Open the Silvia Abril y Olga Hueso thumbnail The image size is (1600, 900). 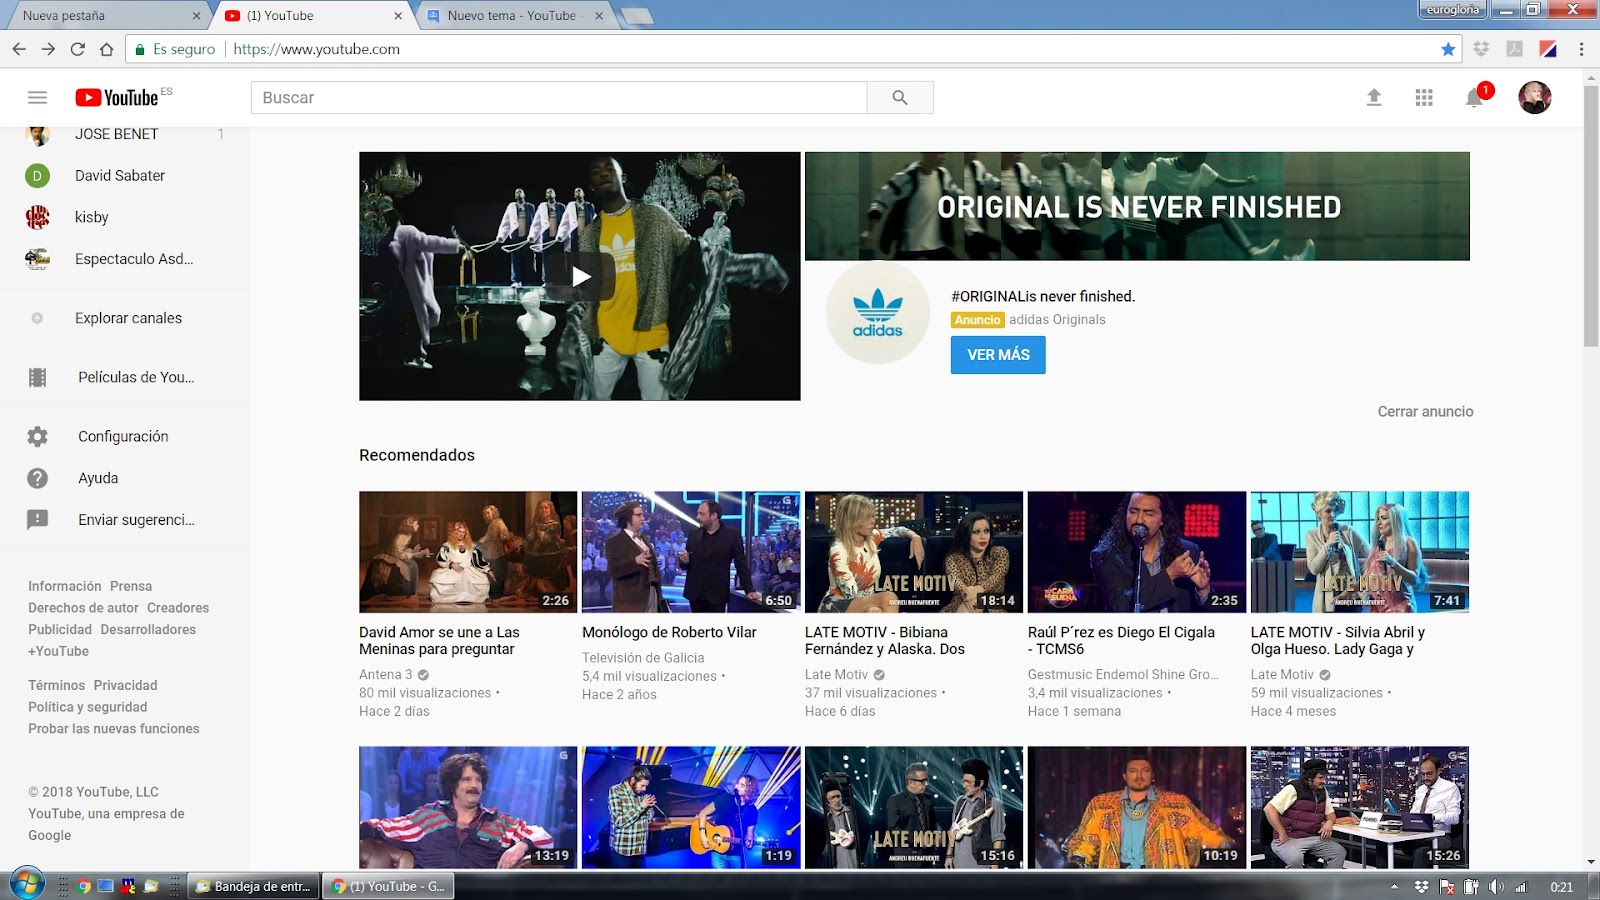[1360, 552]
